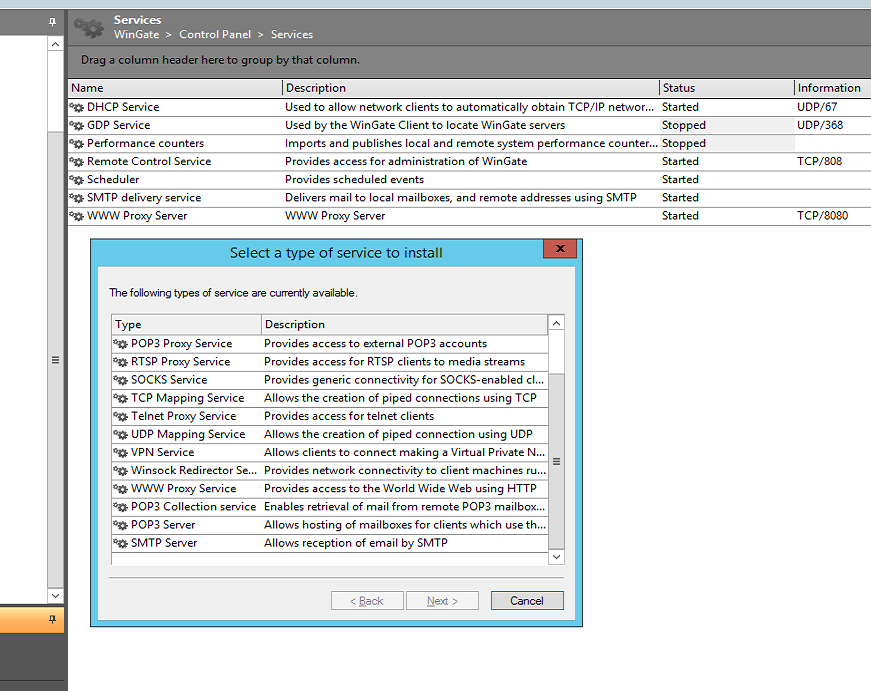Image resolution: width=871 pixels, height=691 pixels.
Task: Open the WinGate breadcrumb link
Action: [137, 34]
